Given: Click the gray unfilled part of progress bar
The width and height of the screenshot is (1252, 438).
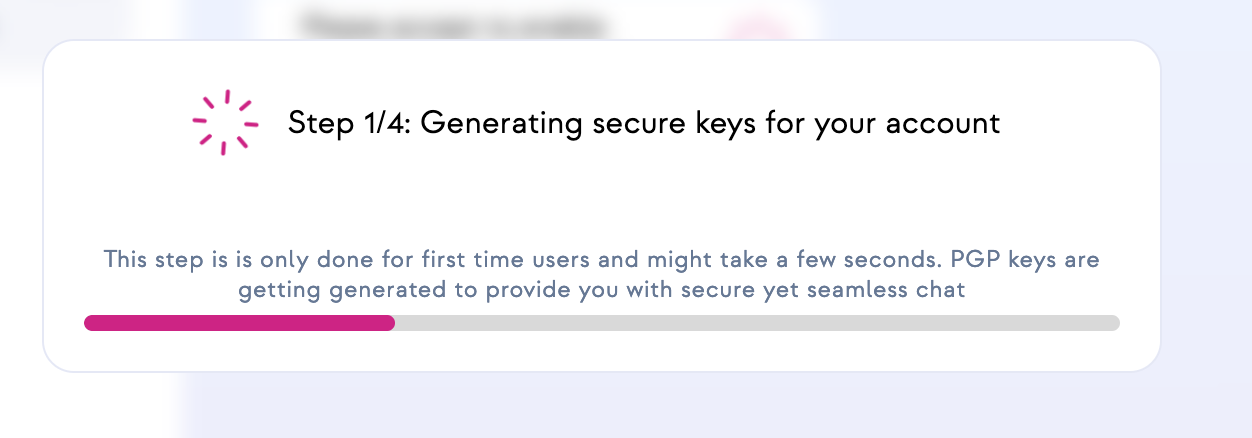Looking at the screenshot, I should point(757,323).
